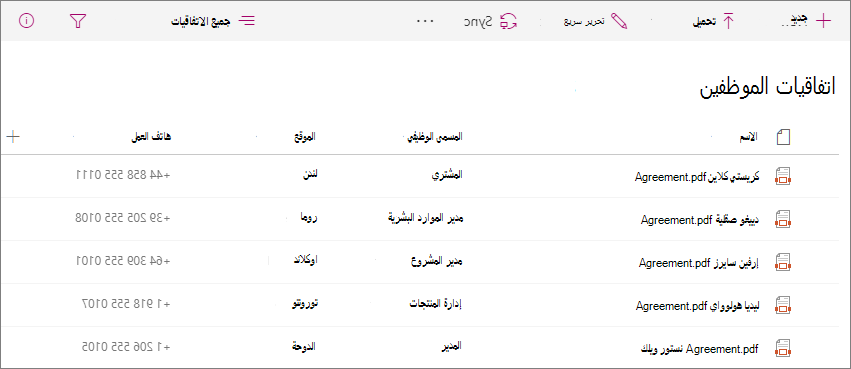851x369 pixels.
Task: Select phone number +64 309 555 0101
Action: pyautogui.click(x=123, y=261)
